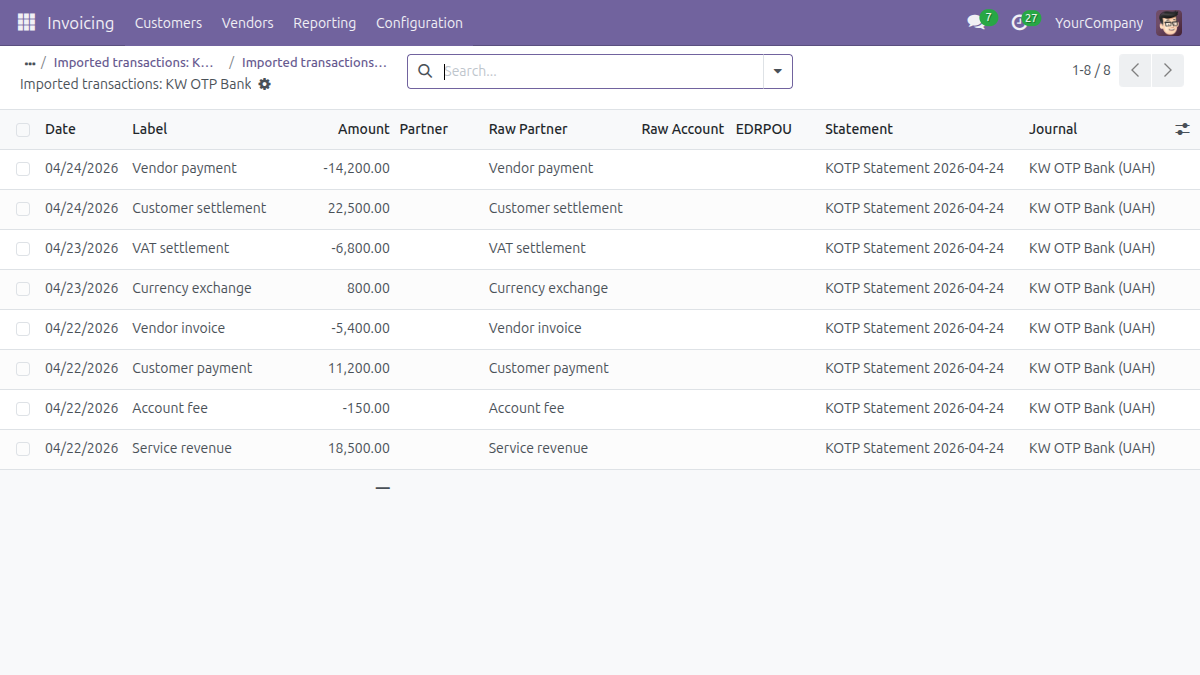The width and height of the screenshot is (1200, 675).
Task: Tick the checkbox for Vendor invoice row
Action: pos(23,329)
